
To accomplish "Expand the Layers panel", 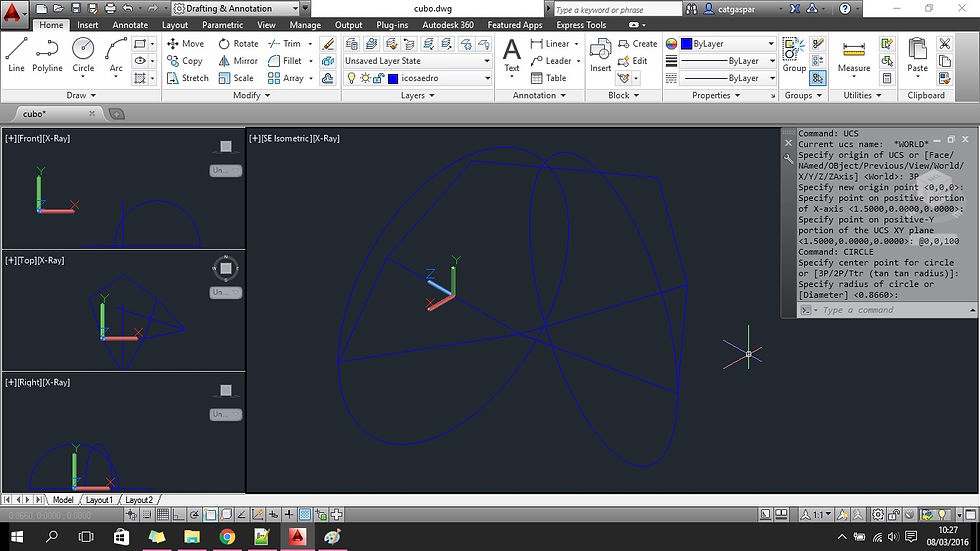I will point(418,95).
